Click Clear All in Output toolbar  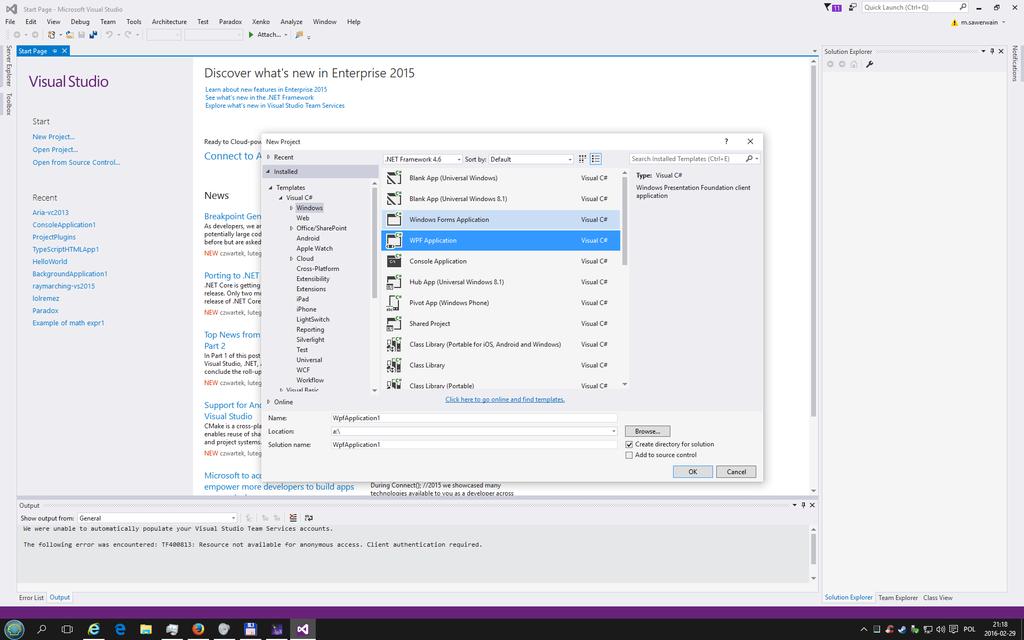(293, 518)
